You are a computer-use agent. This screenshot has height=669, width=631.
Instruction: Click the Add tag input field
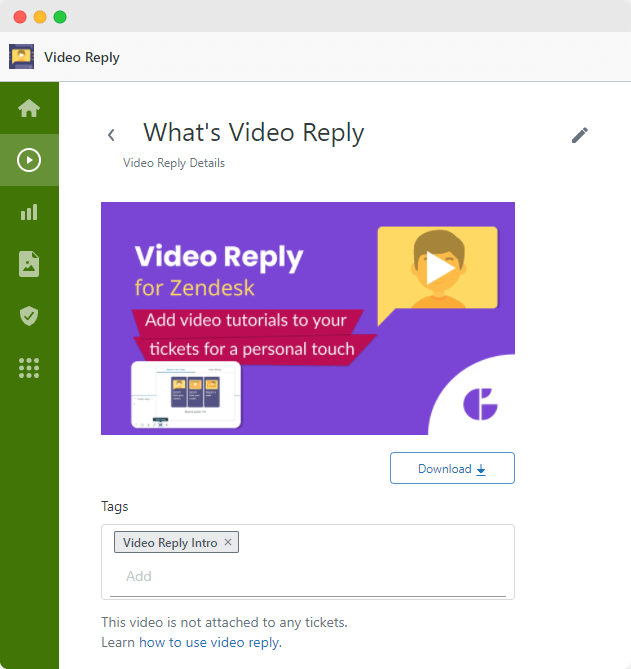click(x=308, y=576)
